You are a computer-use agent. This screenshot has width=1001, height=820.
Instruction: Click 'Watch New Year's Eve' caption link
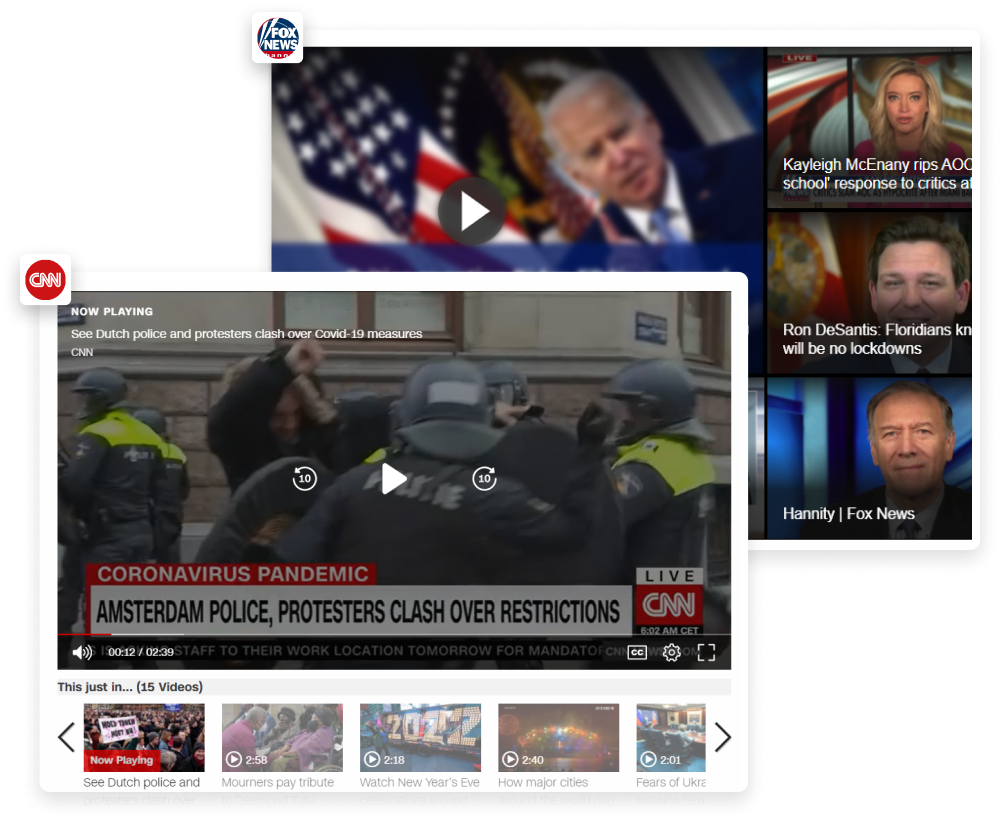pyautogui.click(x=419, y=782)
